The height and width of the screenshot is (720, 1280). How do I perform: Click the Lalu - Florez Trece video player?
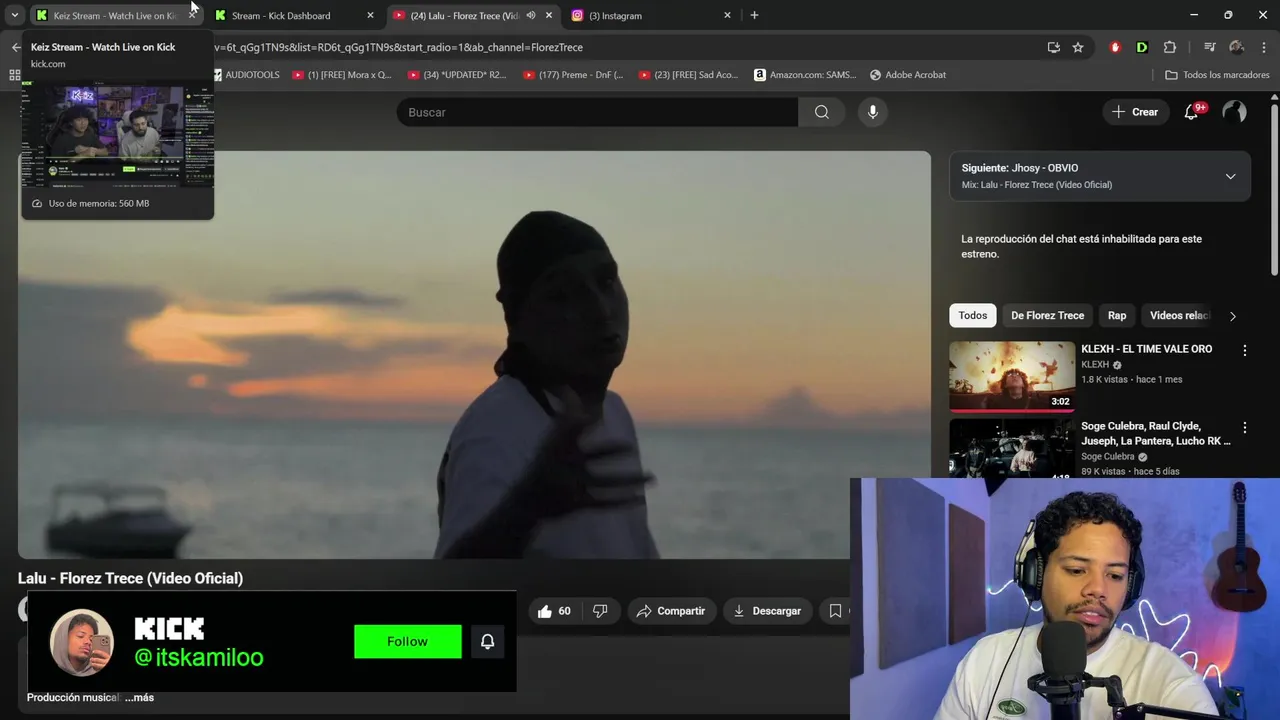pos(474,355)
